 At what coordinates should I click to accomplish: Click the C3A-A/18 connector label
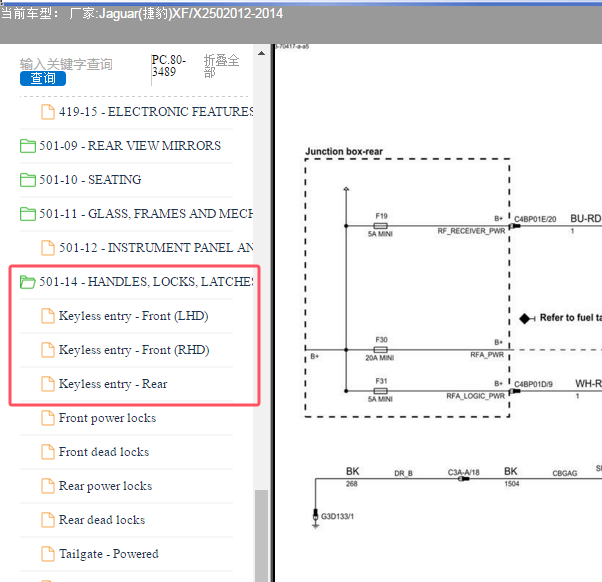(463, 472)
